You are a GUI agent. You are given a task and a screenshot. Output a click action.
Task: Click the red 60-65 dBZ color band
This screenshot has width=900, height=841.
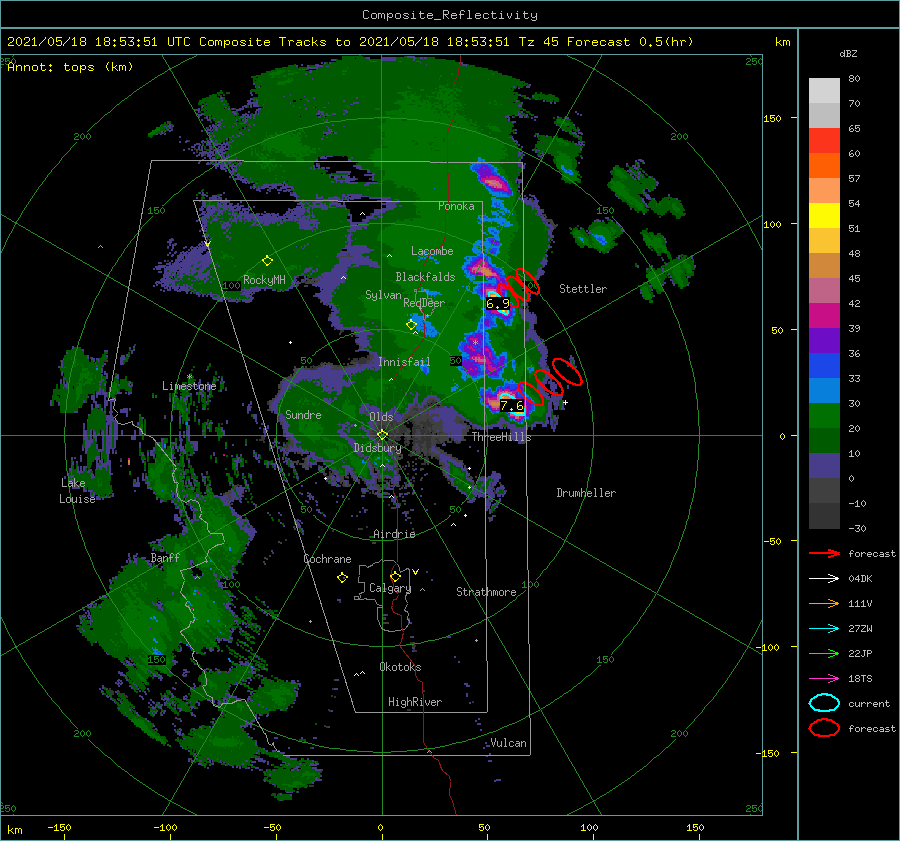point(824,141)
